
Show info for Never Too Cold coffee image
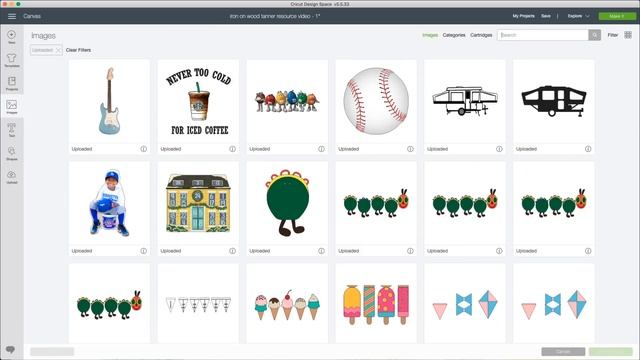click(x=232, y=149)
